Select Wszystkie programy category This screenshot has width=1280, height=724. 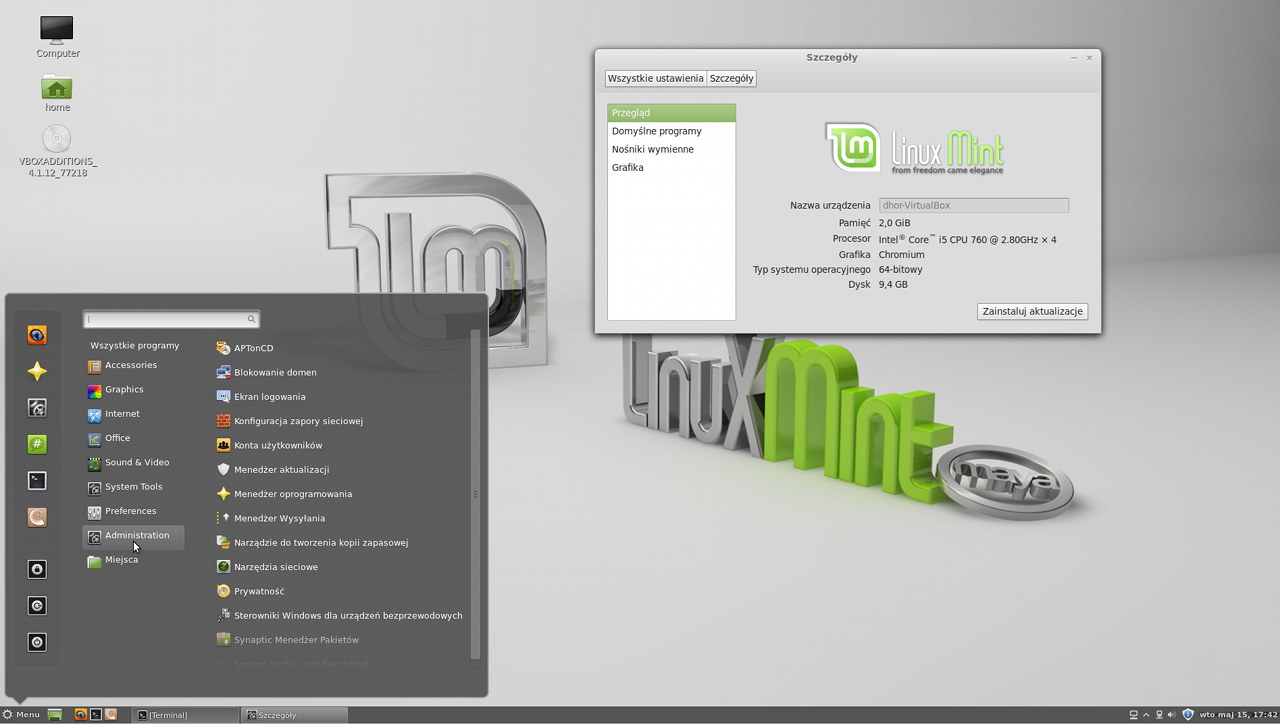(x=134, y=345)
